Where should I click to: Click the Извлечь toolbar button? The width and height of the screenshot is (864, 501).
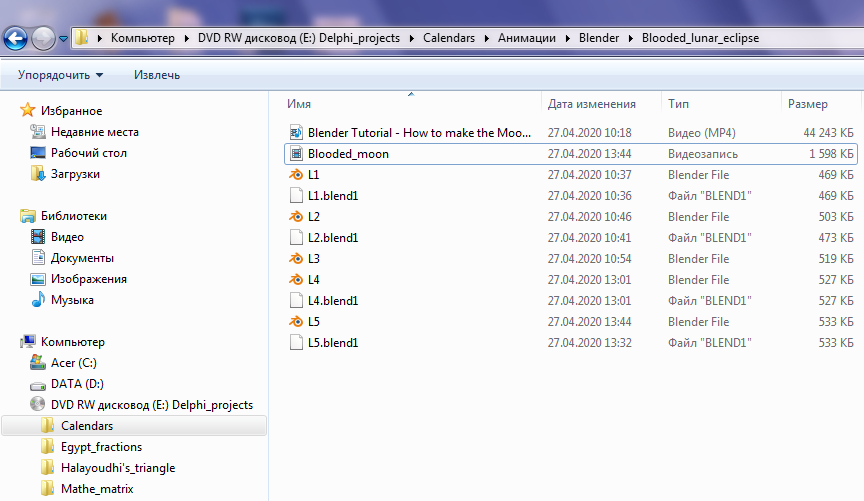click(156, 75)
